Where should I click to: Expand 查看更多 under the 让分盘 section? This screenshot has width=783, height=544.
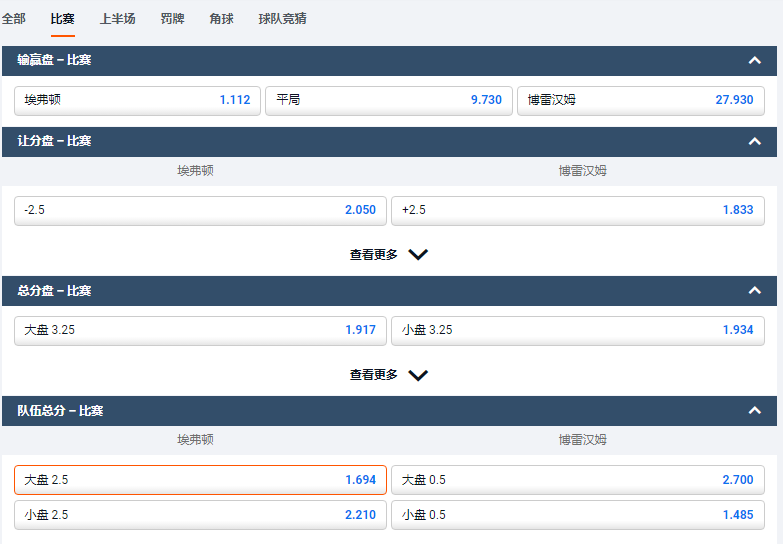389,255
